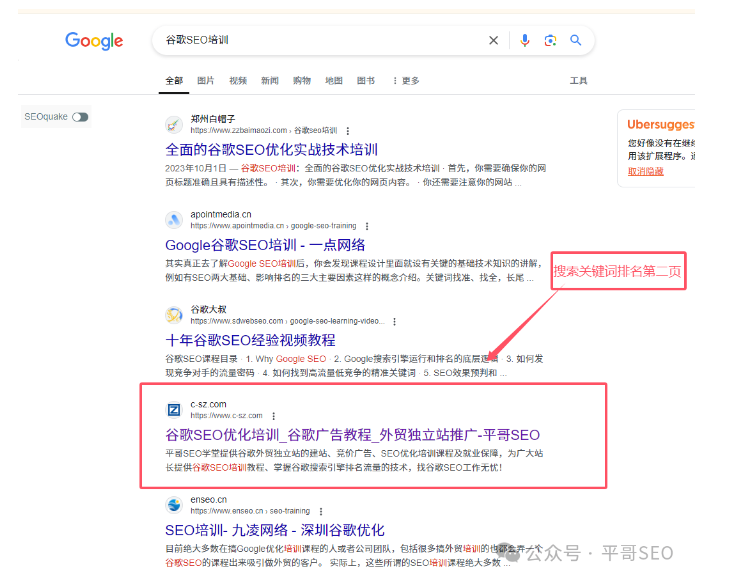
Task: Expand the 更多 search filter menu
Action: pyautogui.click(x=405, y=81)
